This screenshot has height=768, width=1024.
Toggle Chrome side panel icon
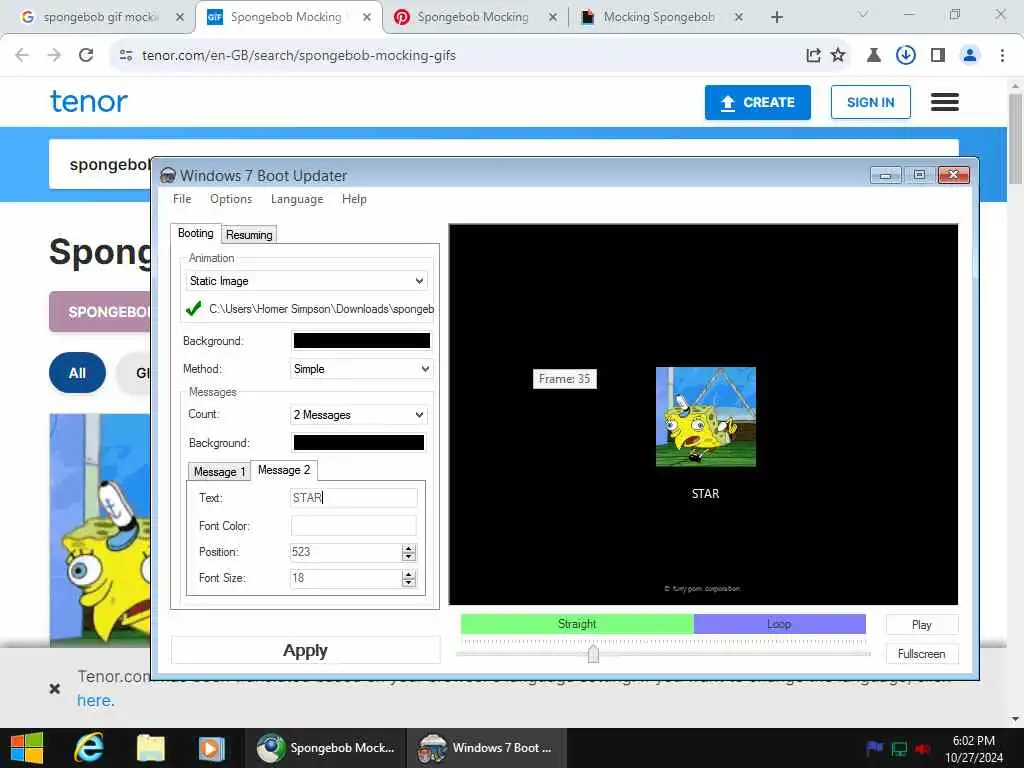938,56
